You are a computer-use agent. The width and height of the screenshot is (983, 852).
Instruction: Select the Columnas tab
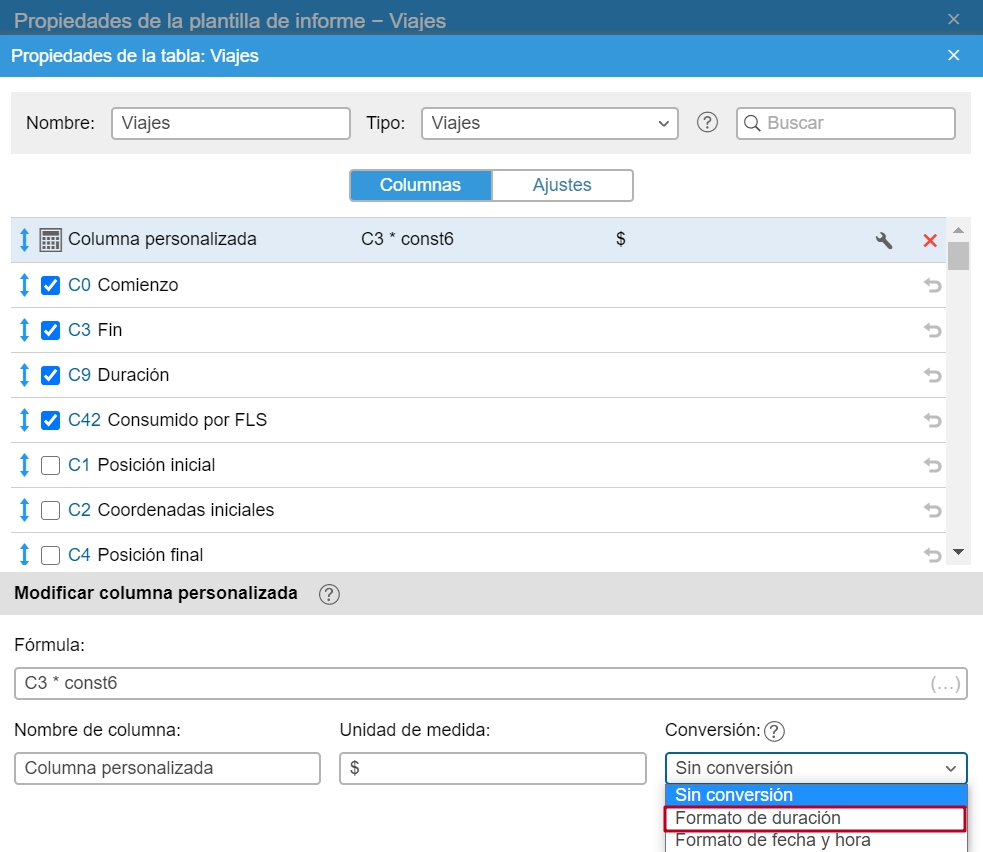point(420,185)
